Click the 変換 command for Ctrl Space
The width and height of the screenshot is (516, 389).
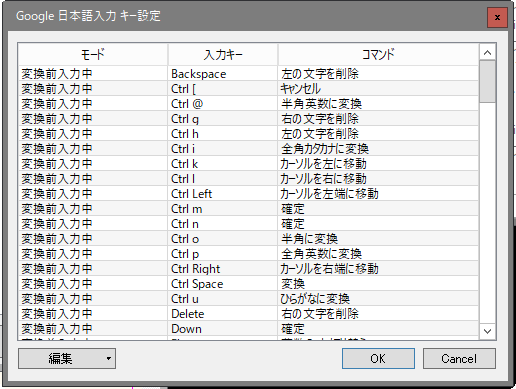(378, 284)
